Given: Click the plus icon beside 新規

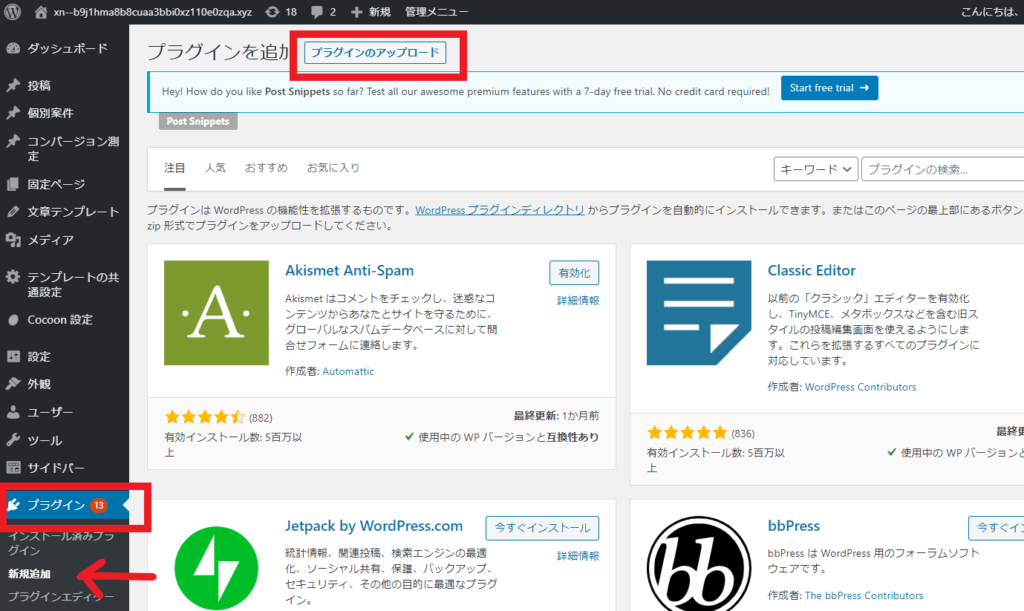Looking at the screenshot, I should [x=357, y=12].
